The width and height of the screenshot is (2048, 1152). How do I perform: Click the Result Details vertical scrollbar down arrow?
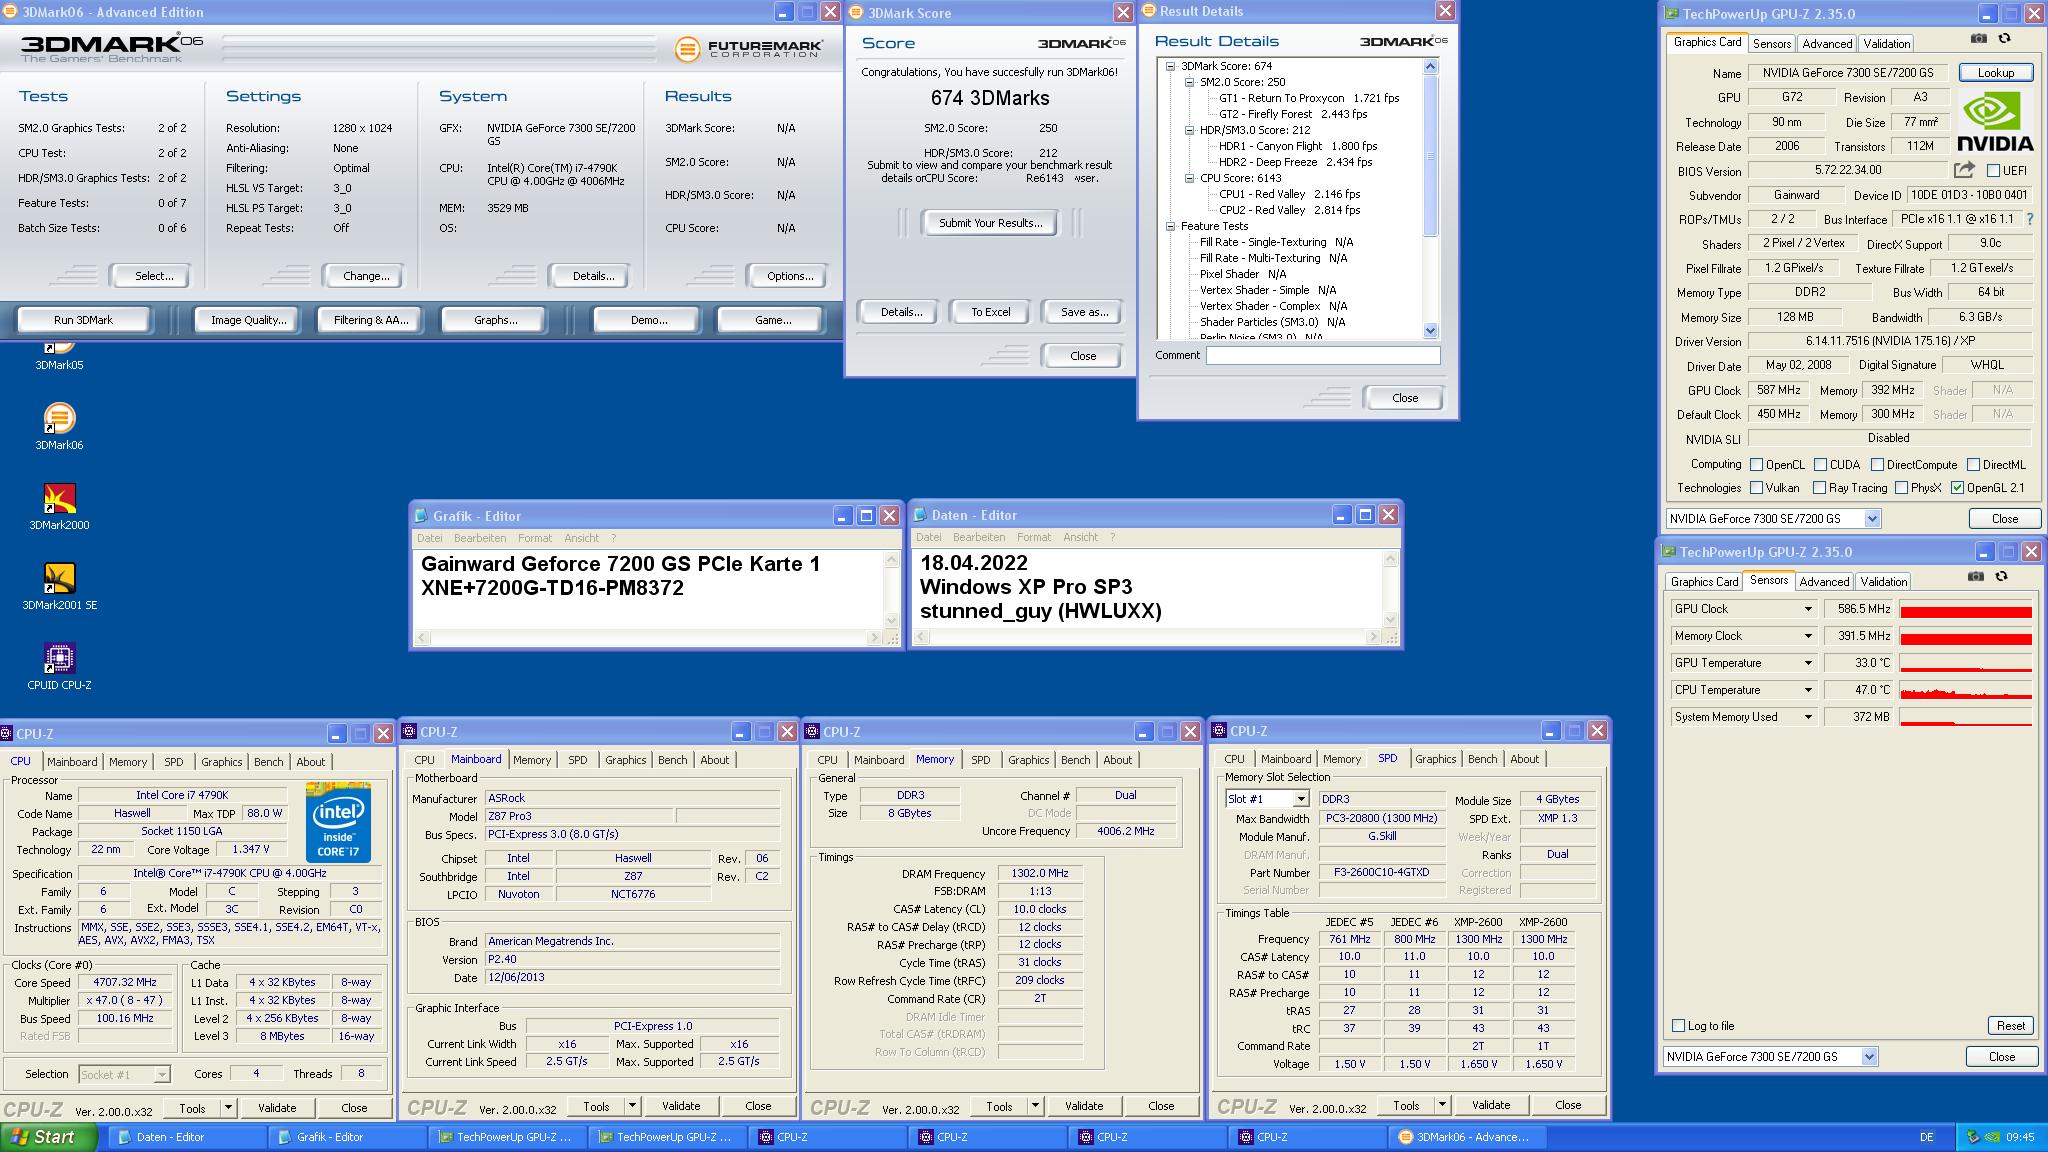coord(1430,331)
